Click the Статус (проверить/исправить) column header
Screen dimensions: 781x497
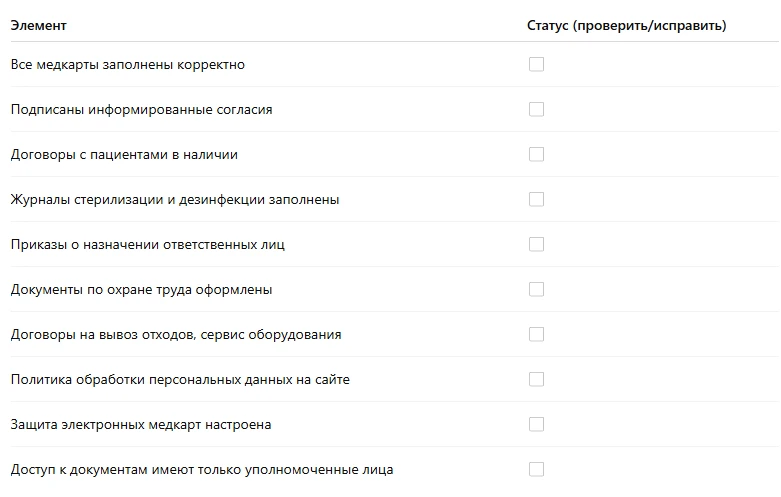(x=627, y=25)
